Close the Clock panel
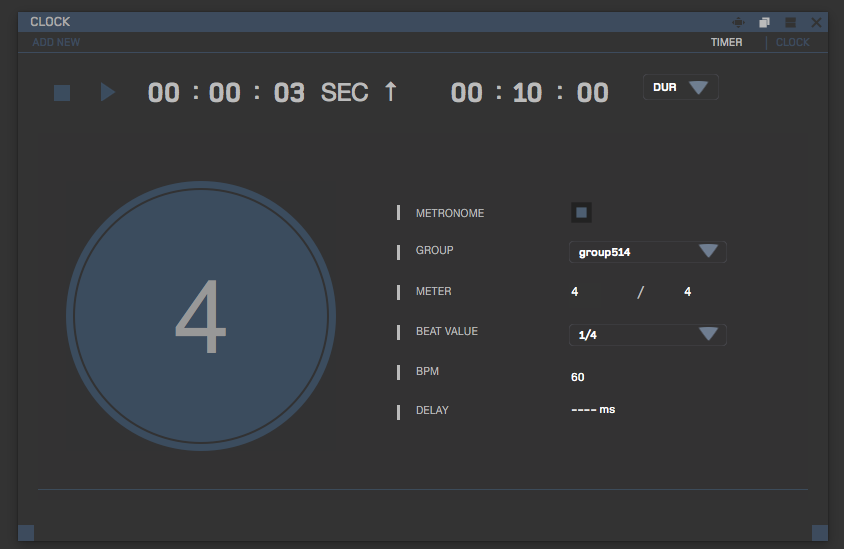 coord(816,22)
